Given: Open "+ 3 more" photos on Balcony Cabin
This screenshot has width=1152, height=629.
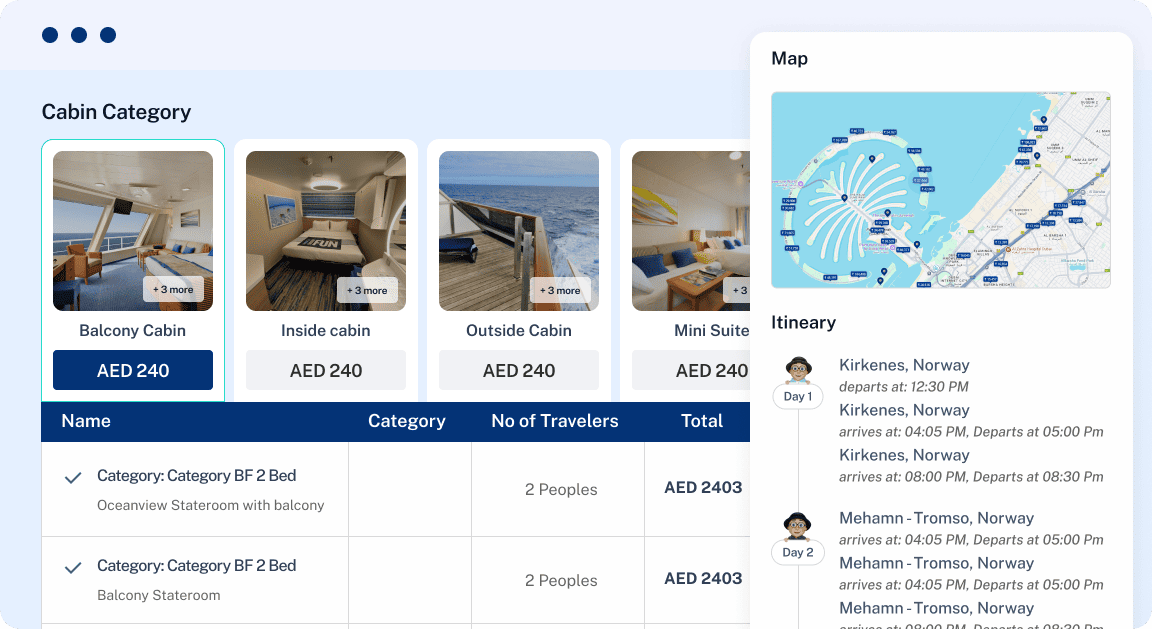Looking at the screenshot, I should point(174,290).
